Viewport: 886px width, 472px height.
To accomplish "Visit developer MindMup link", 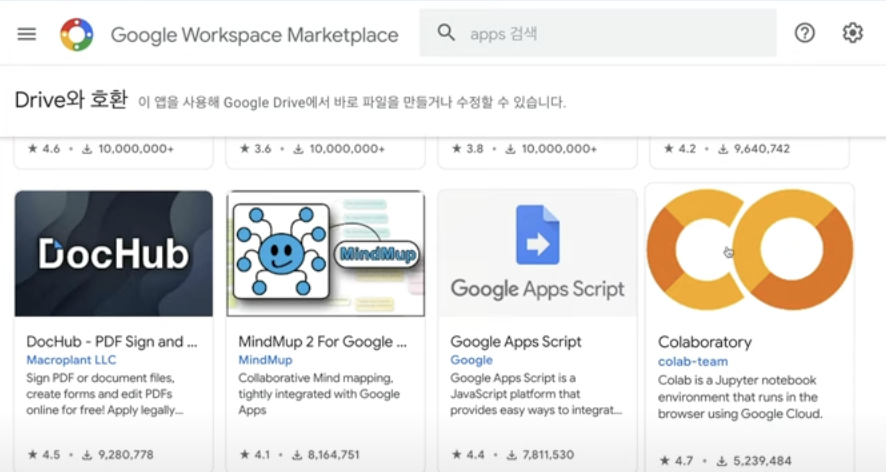I will click(x=265, y=360).
